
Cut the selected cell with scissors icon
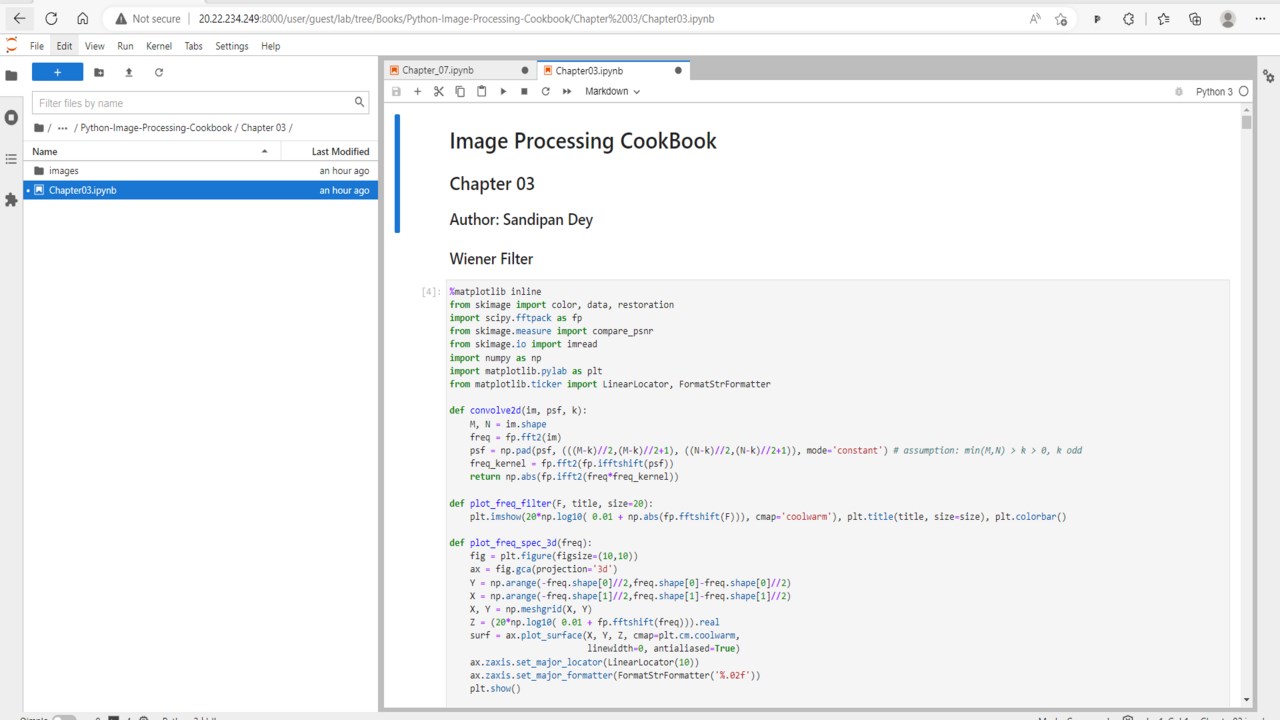tap(438, 91)
